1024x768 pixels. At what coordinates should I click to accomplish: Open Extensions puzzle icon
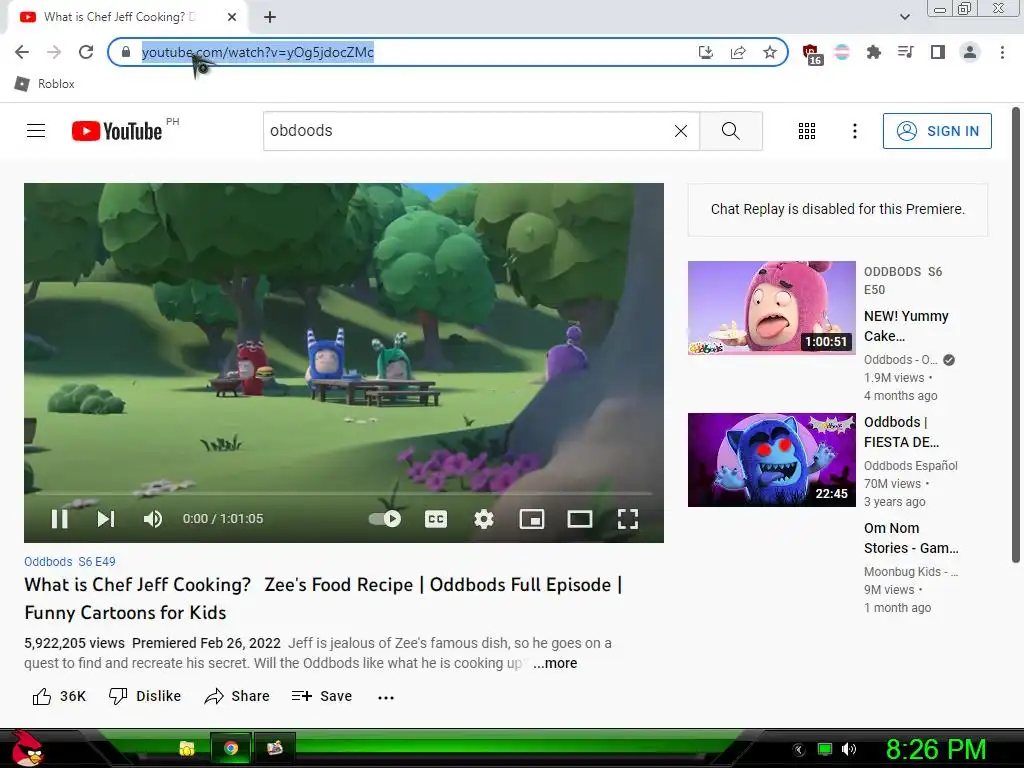(x=873, y=52)
